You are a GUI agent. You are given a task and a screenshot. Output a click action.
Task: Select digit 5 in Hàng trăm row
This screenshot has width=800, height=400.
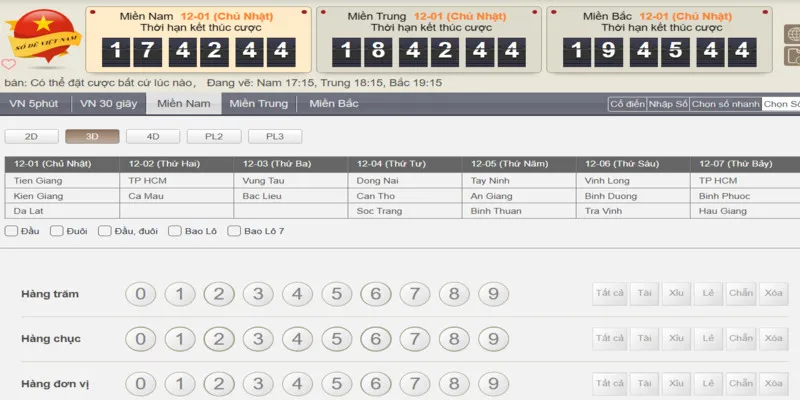[336, 294]
